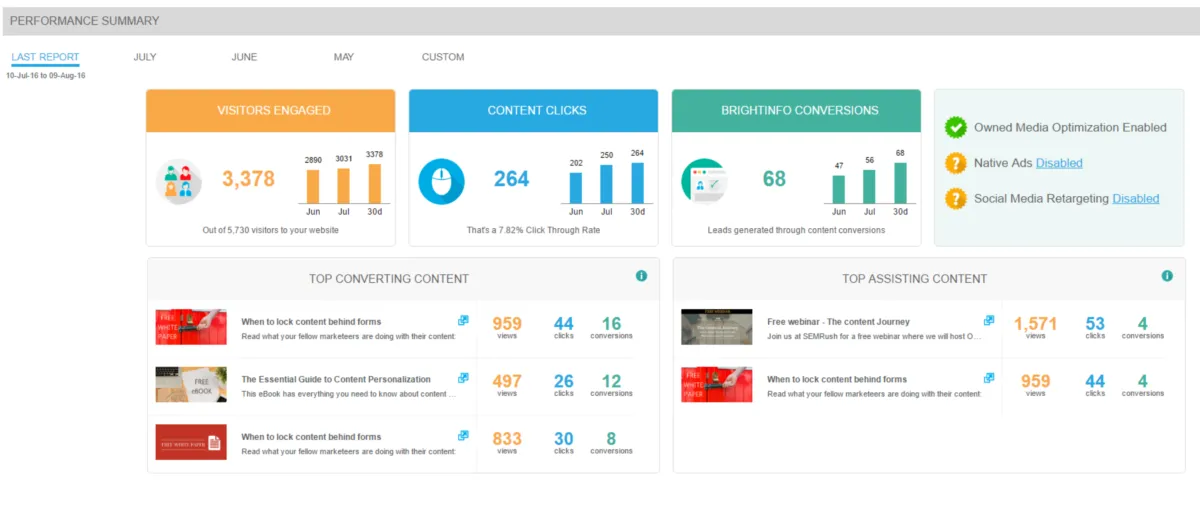
Task: Click 'Out of 5,730 visitors to your website'
Action: coord(271,230)
